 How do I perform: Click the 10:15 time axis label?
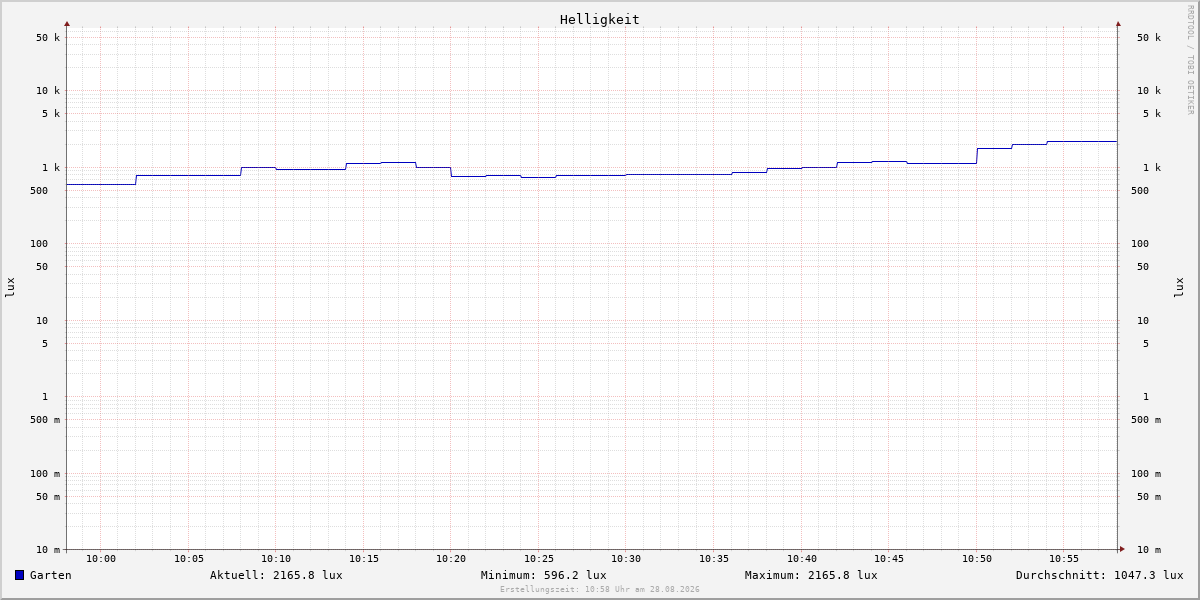(x=364, y=559)
